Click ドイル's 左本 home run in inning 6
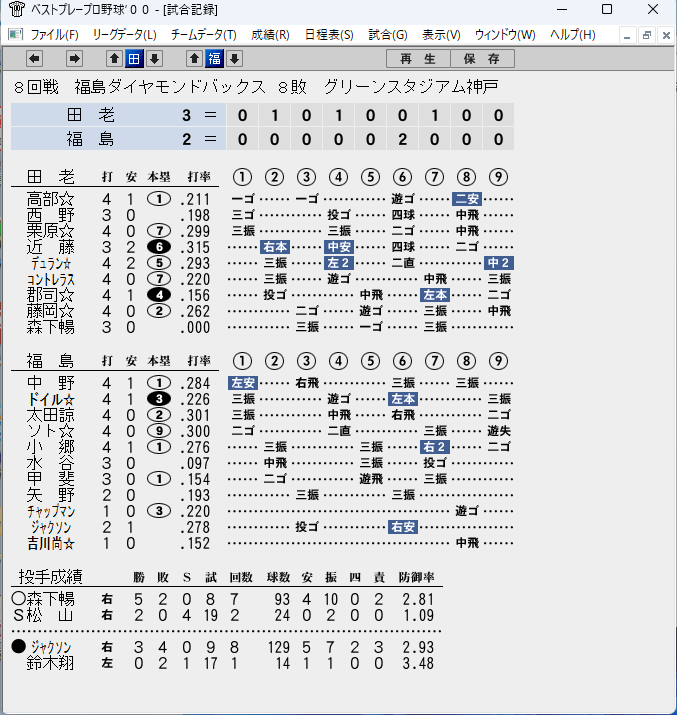 tap(403, 399)
